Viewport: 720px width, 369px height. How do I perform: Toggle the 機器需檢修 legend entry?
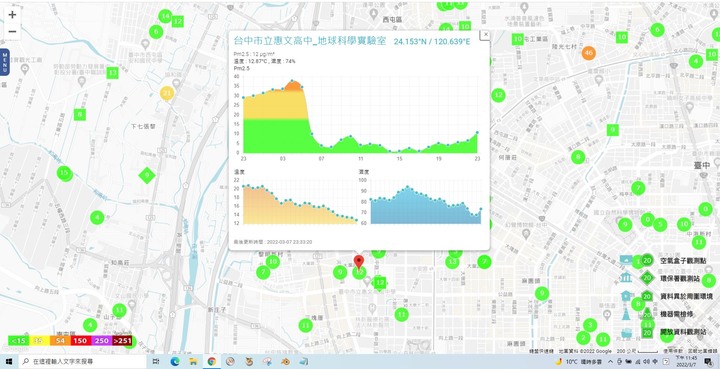pos(676,314)
